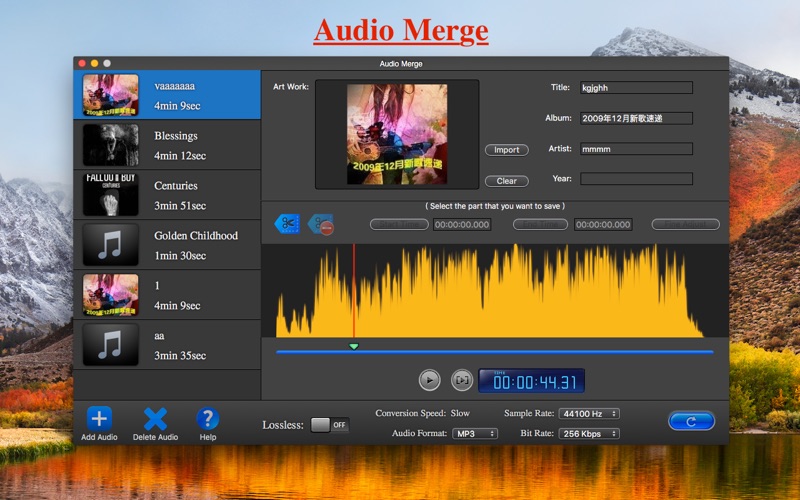Image resolution: width=800 pixels, height=500 pixels.
Task: Start playback with the play button
Action: tap(430, 380)
